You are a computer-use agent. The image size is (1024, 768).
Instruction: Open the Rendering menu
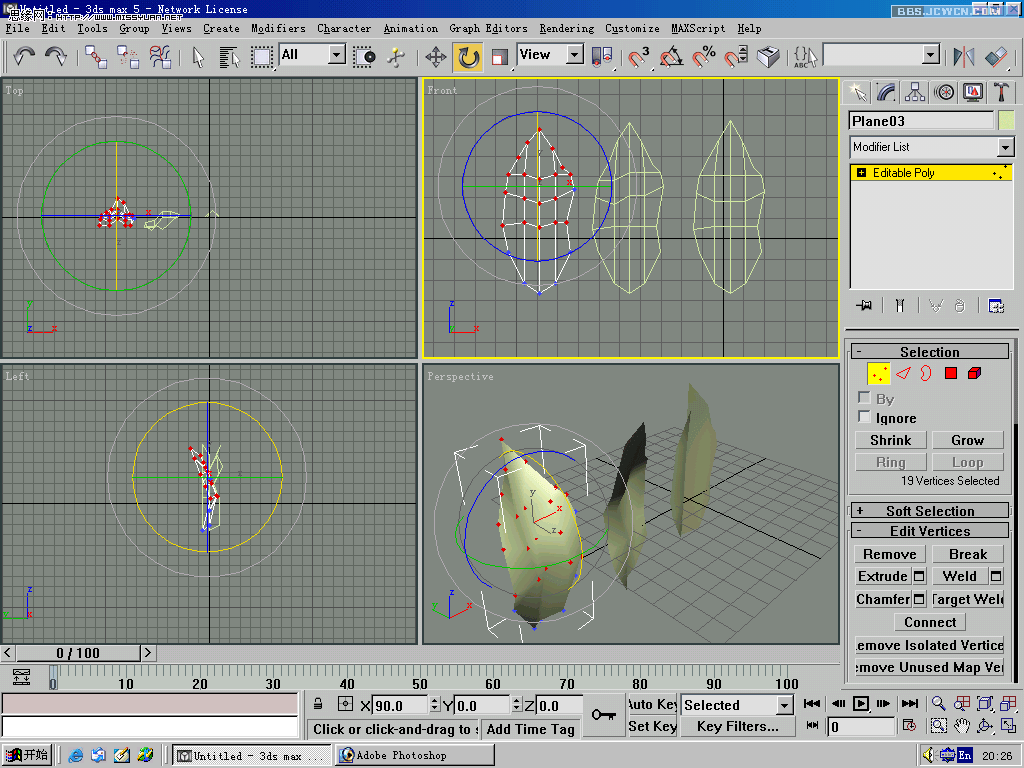(x=567, y=28)
